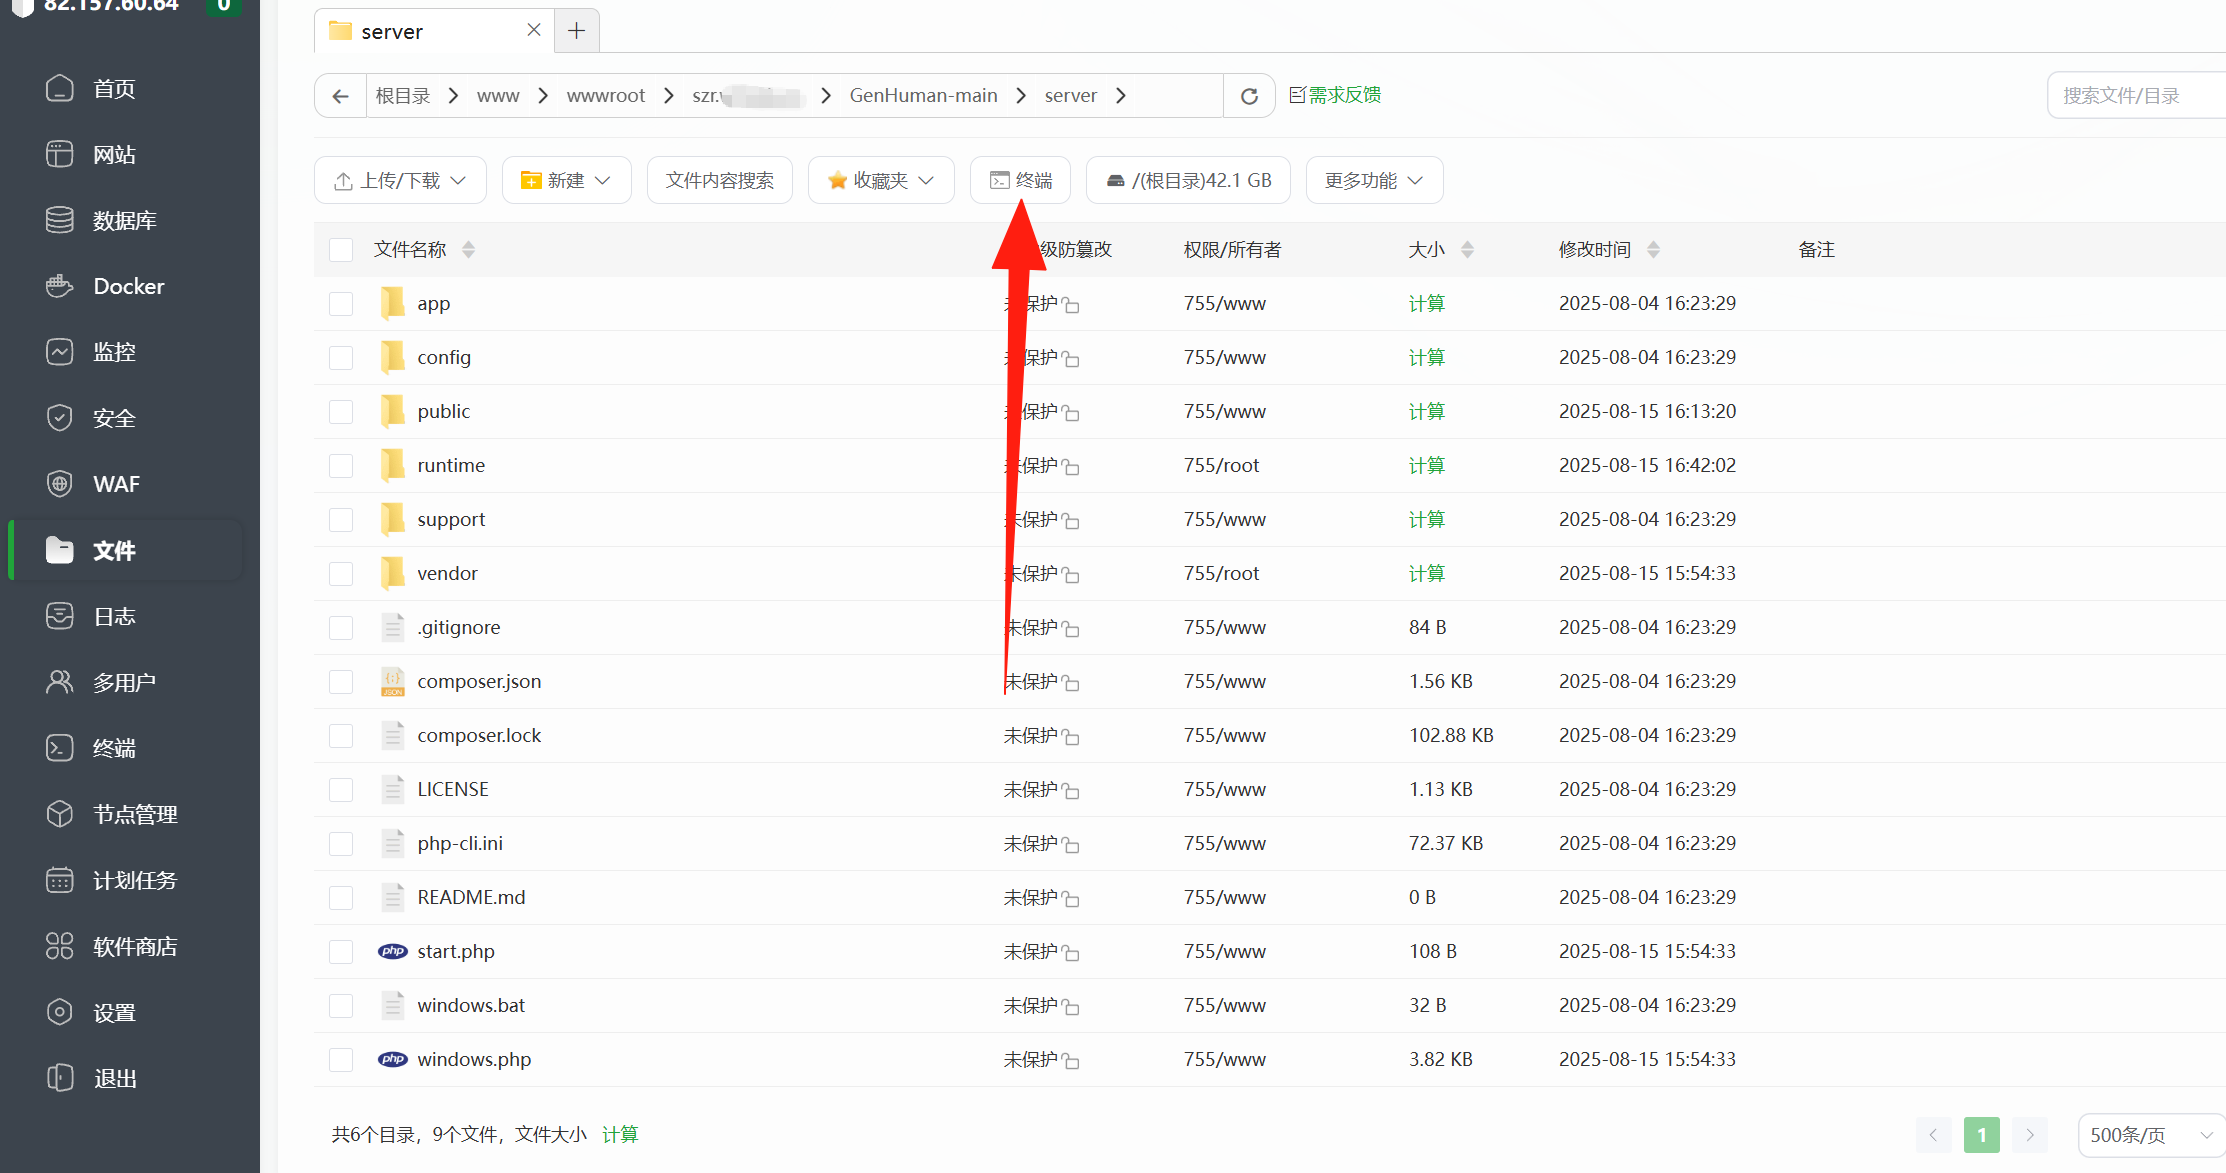Toggle the lock icon for vendor folder

coord(1071,575)
